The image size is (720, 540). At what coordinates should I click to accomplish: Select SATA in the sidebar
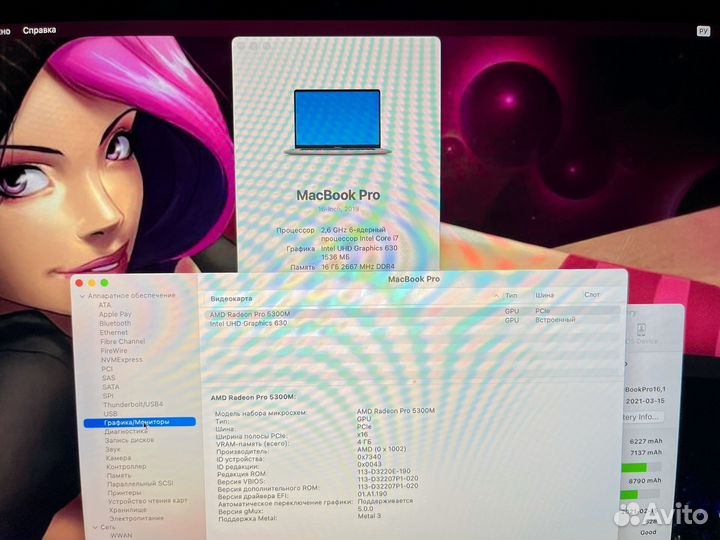click(111, 387)
